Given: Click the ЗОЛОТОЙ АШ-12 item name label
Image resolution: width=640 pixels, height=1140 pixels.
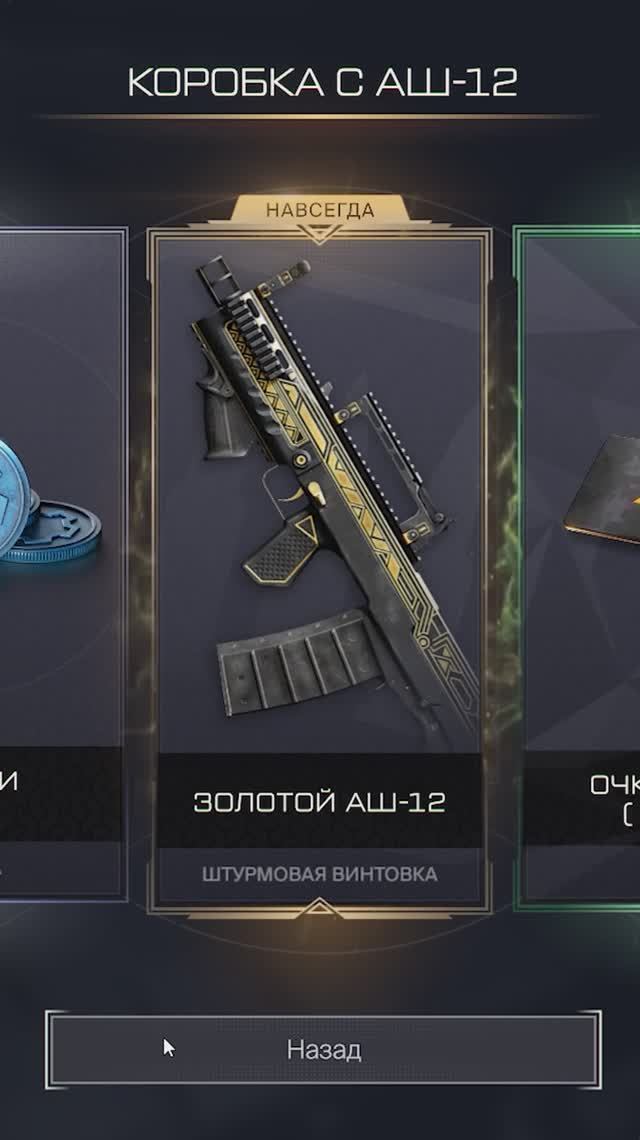Looking at the screenshot, I should point(319,801).
